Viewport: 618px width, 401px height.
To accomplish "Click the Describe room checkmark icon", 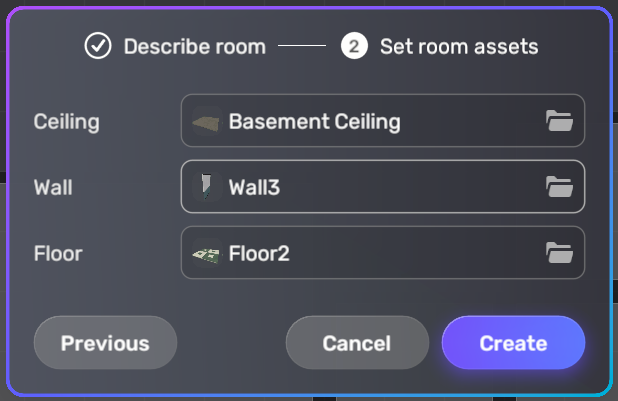I will click(x=97, y=46).
